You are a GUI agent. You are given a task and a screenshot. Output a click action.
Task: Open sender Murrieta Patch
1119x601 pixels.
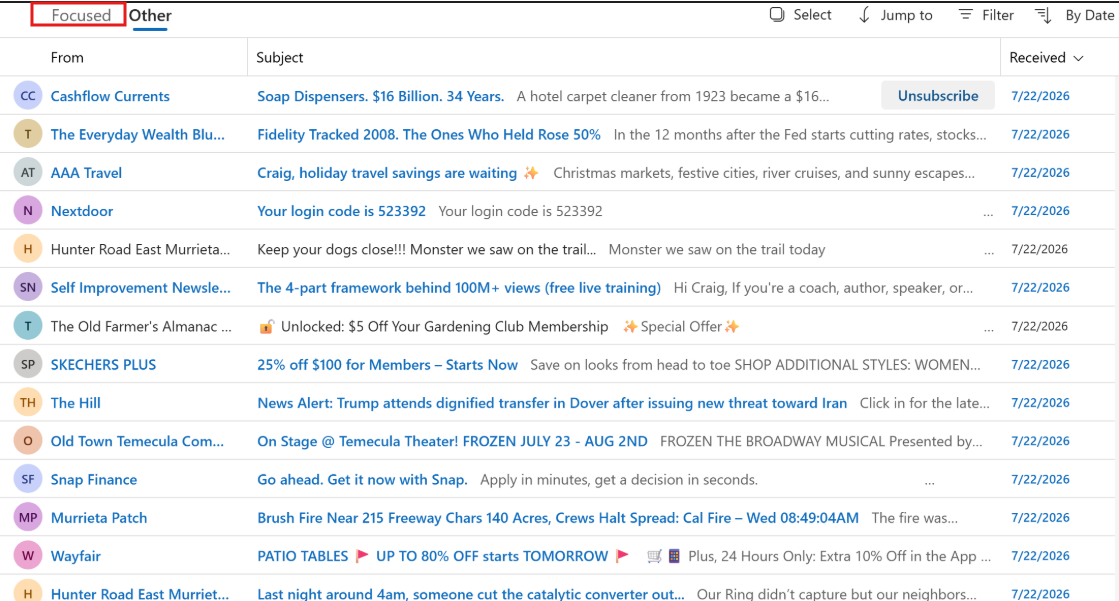(99, 517)
